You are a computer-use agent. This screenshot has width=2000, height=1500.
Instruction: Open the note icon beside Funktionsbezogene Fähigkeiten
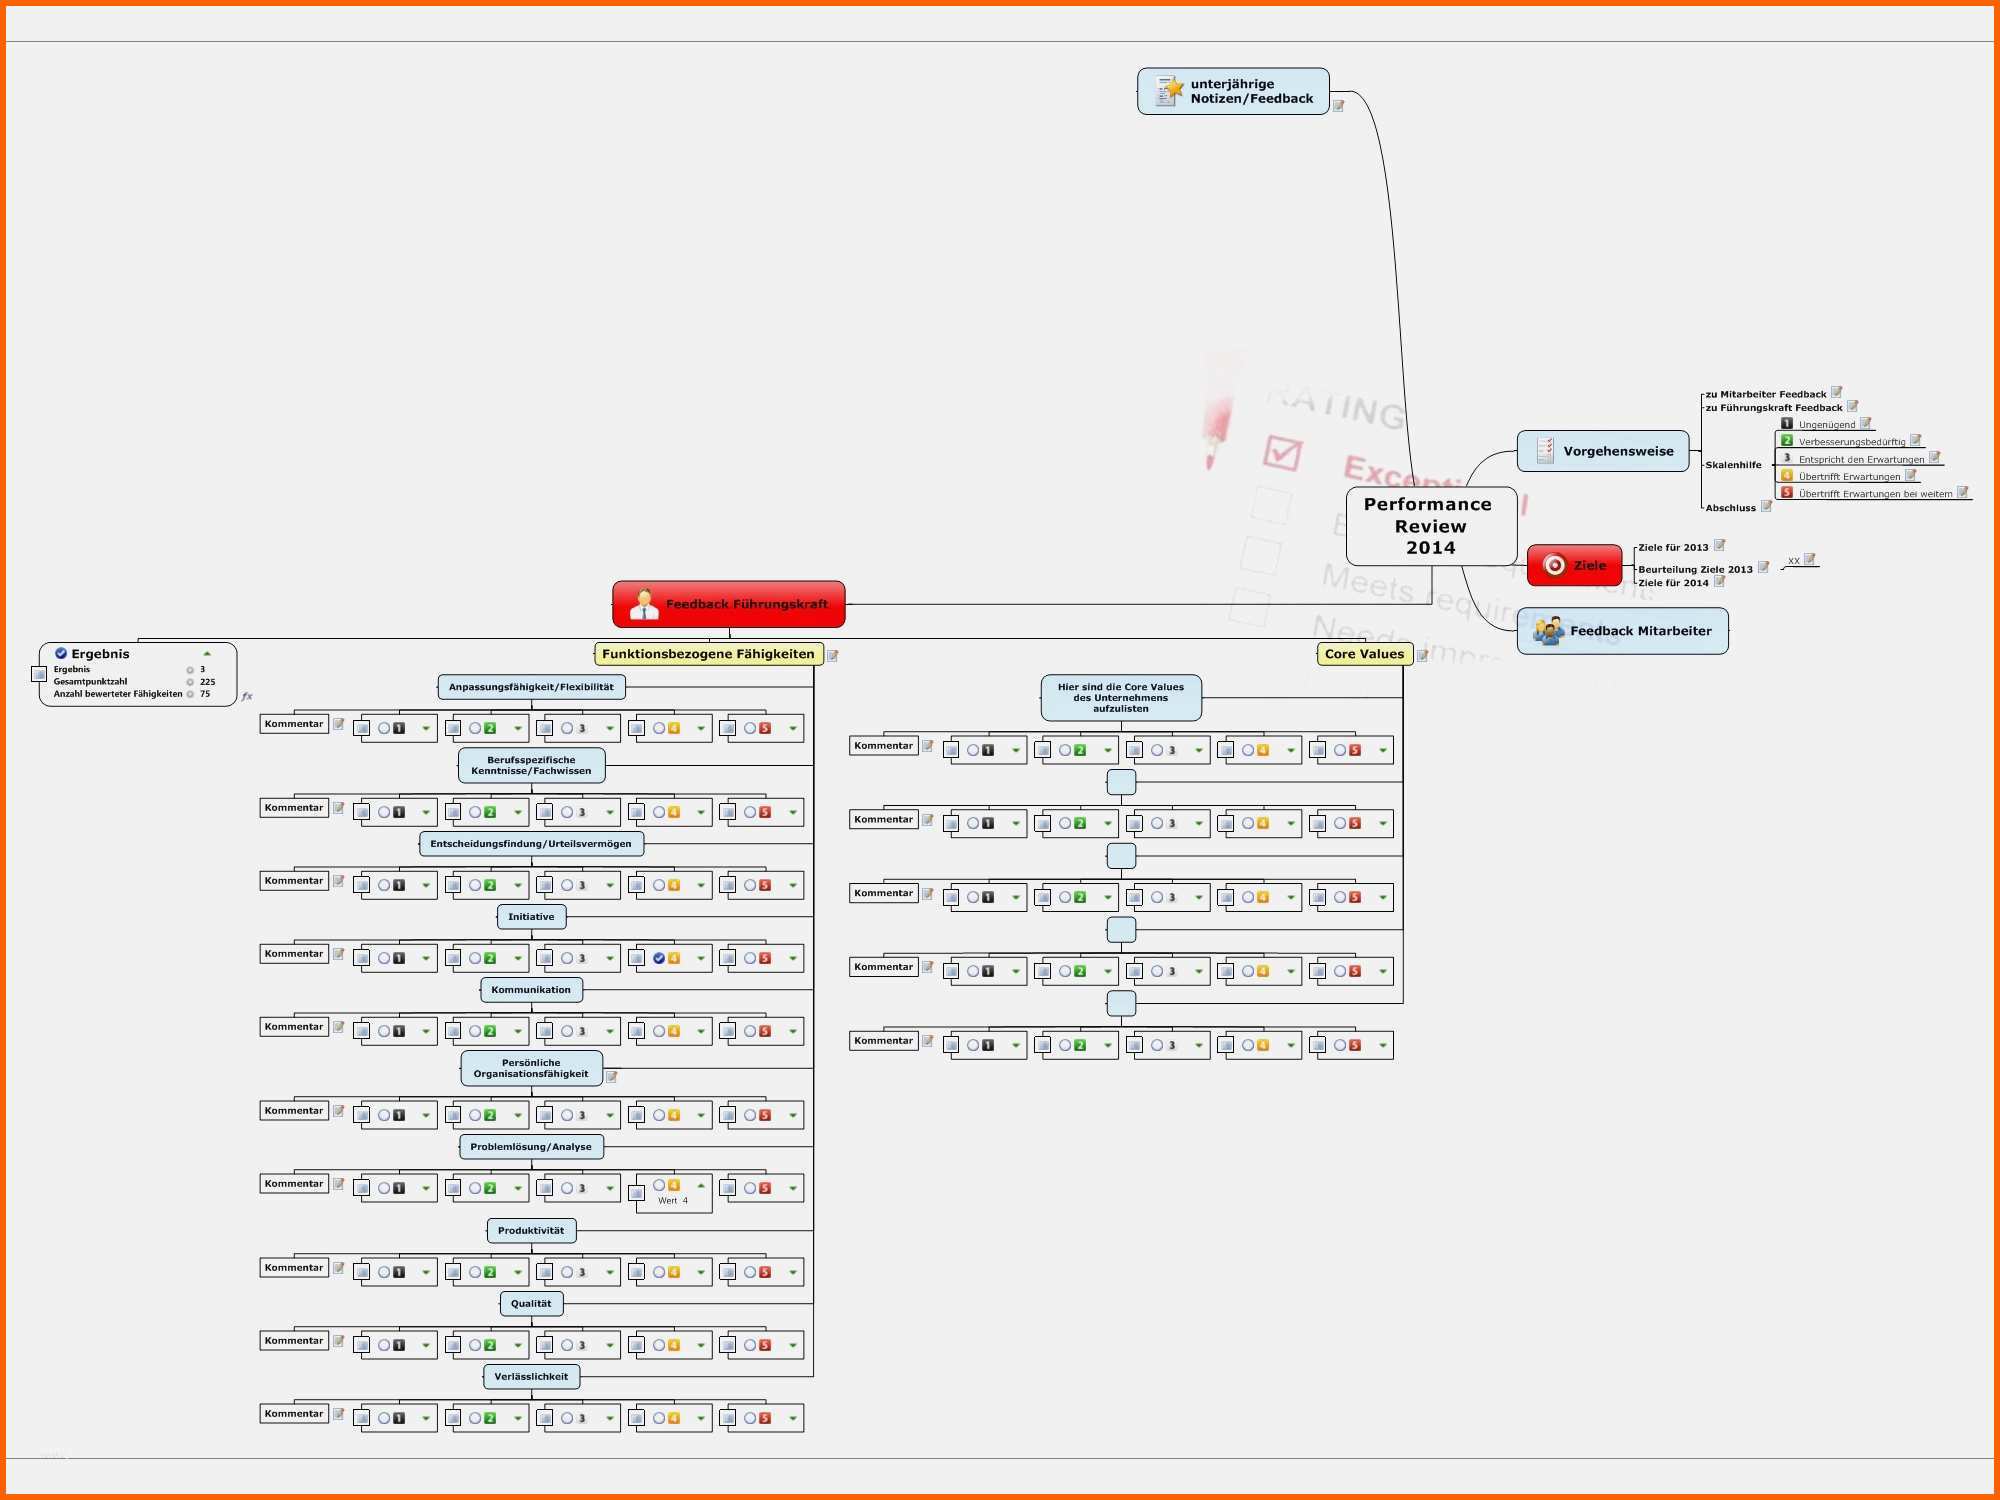click(x=832, y=656)
